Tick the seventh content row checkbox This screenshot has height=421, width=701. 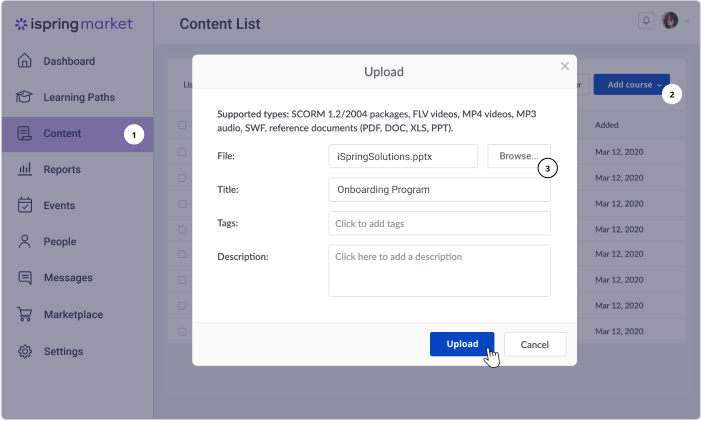(182, 306)
